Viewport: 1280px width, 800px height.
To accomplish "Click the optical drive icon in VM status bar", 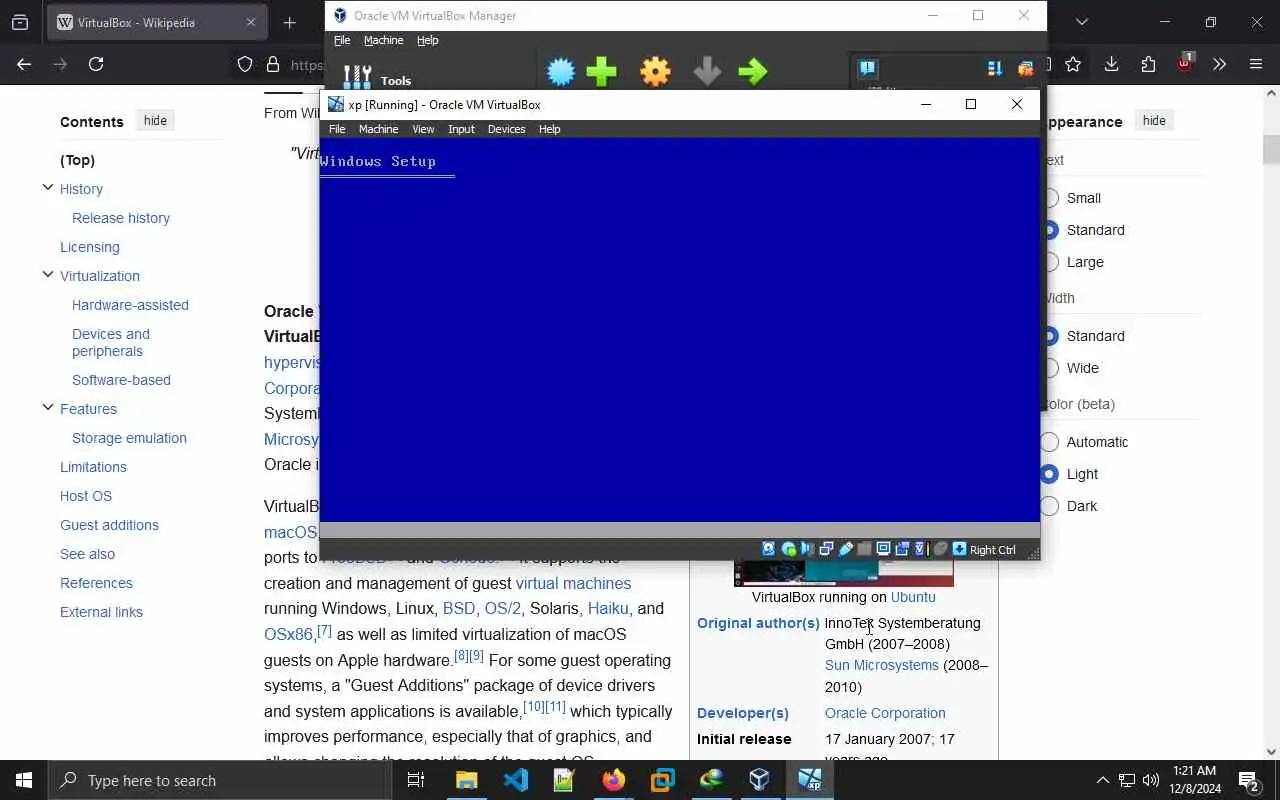I will pos(788,549).
